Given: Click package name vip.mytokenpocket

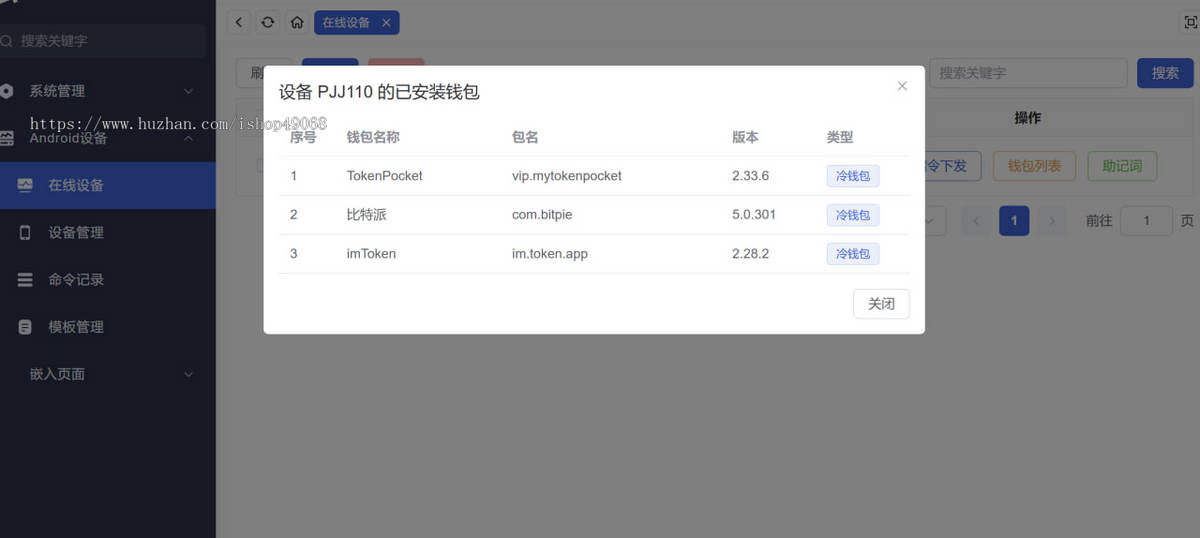Looking at the screenshot, I should point(566,176).
